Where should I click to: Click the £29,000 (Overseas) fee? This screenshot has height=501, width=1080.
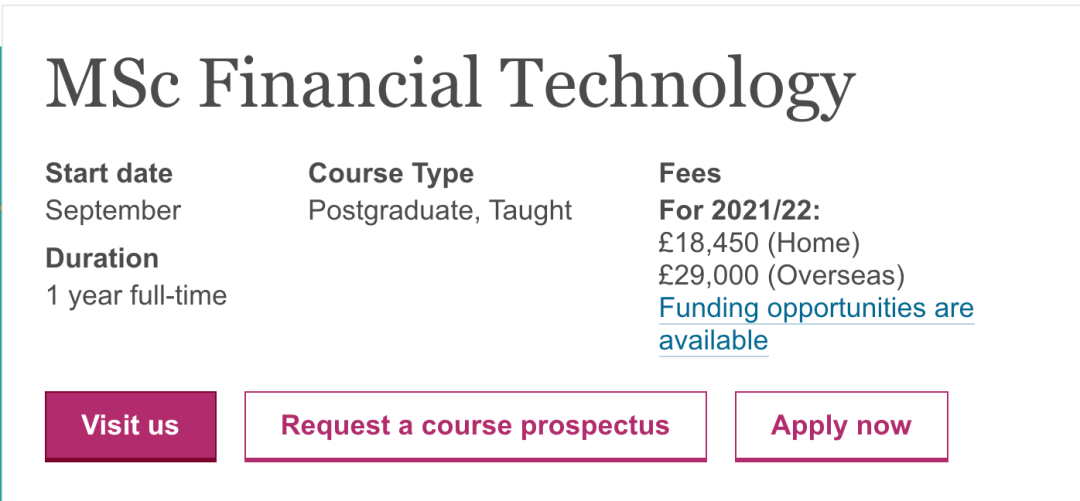[x=781, y=274]
